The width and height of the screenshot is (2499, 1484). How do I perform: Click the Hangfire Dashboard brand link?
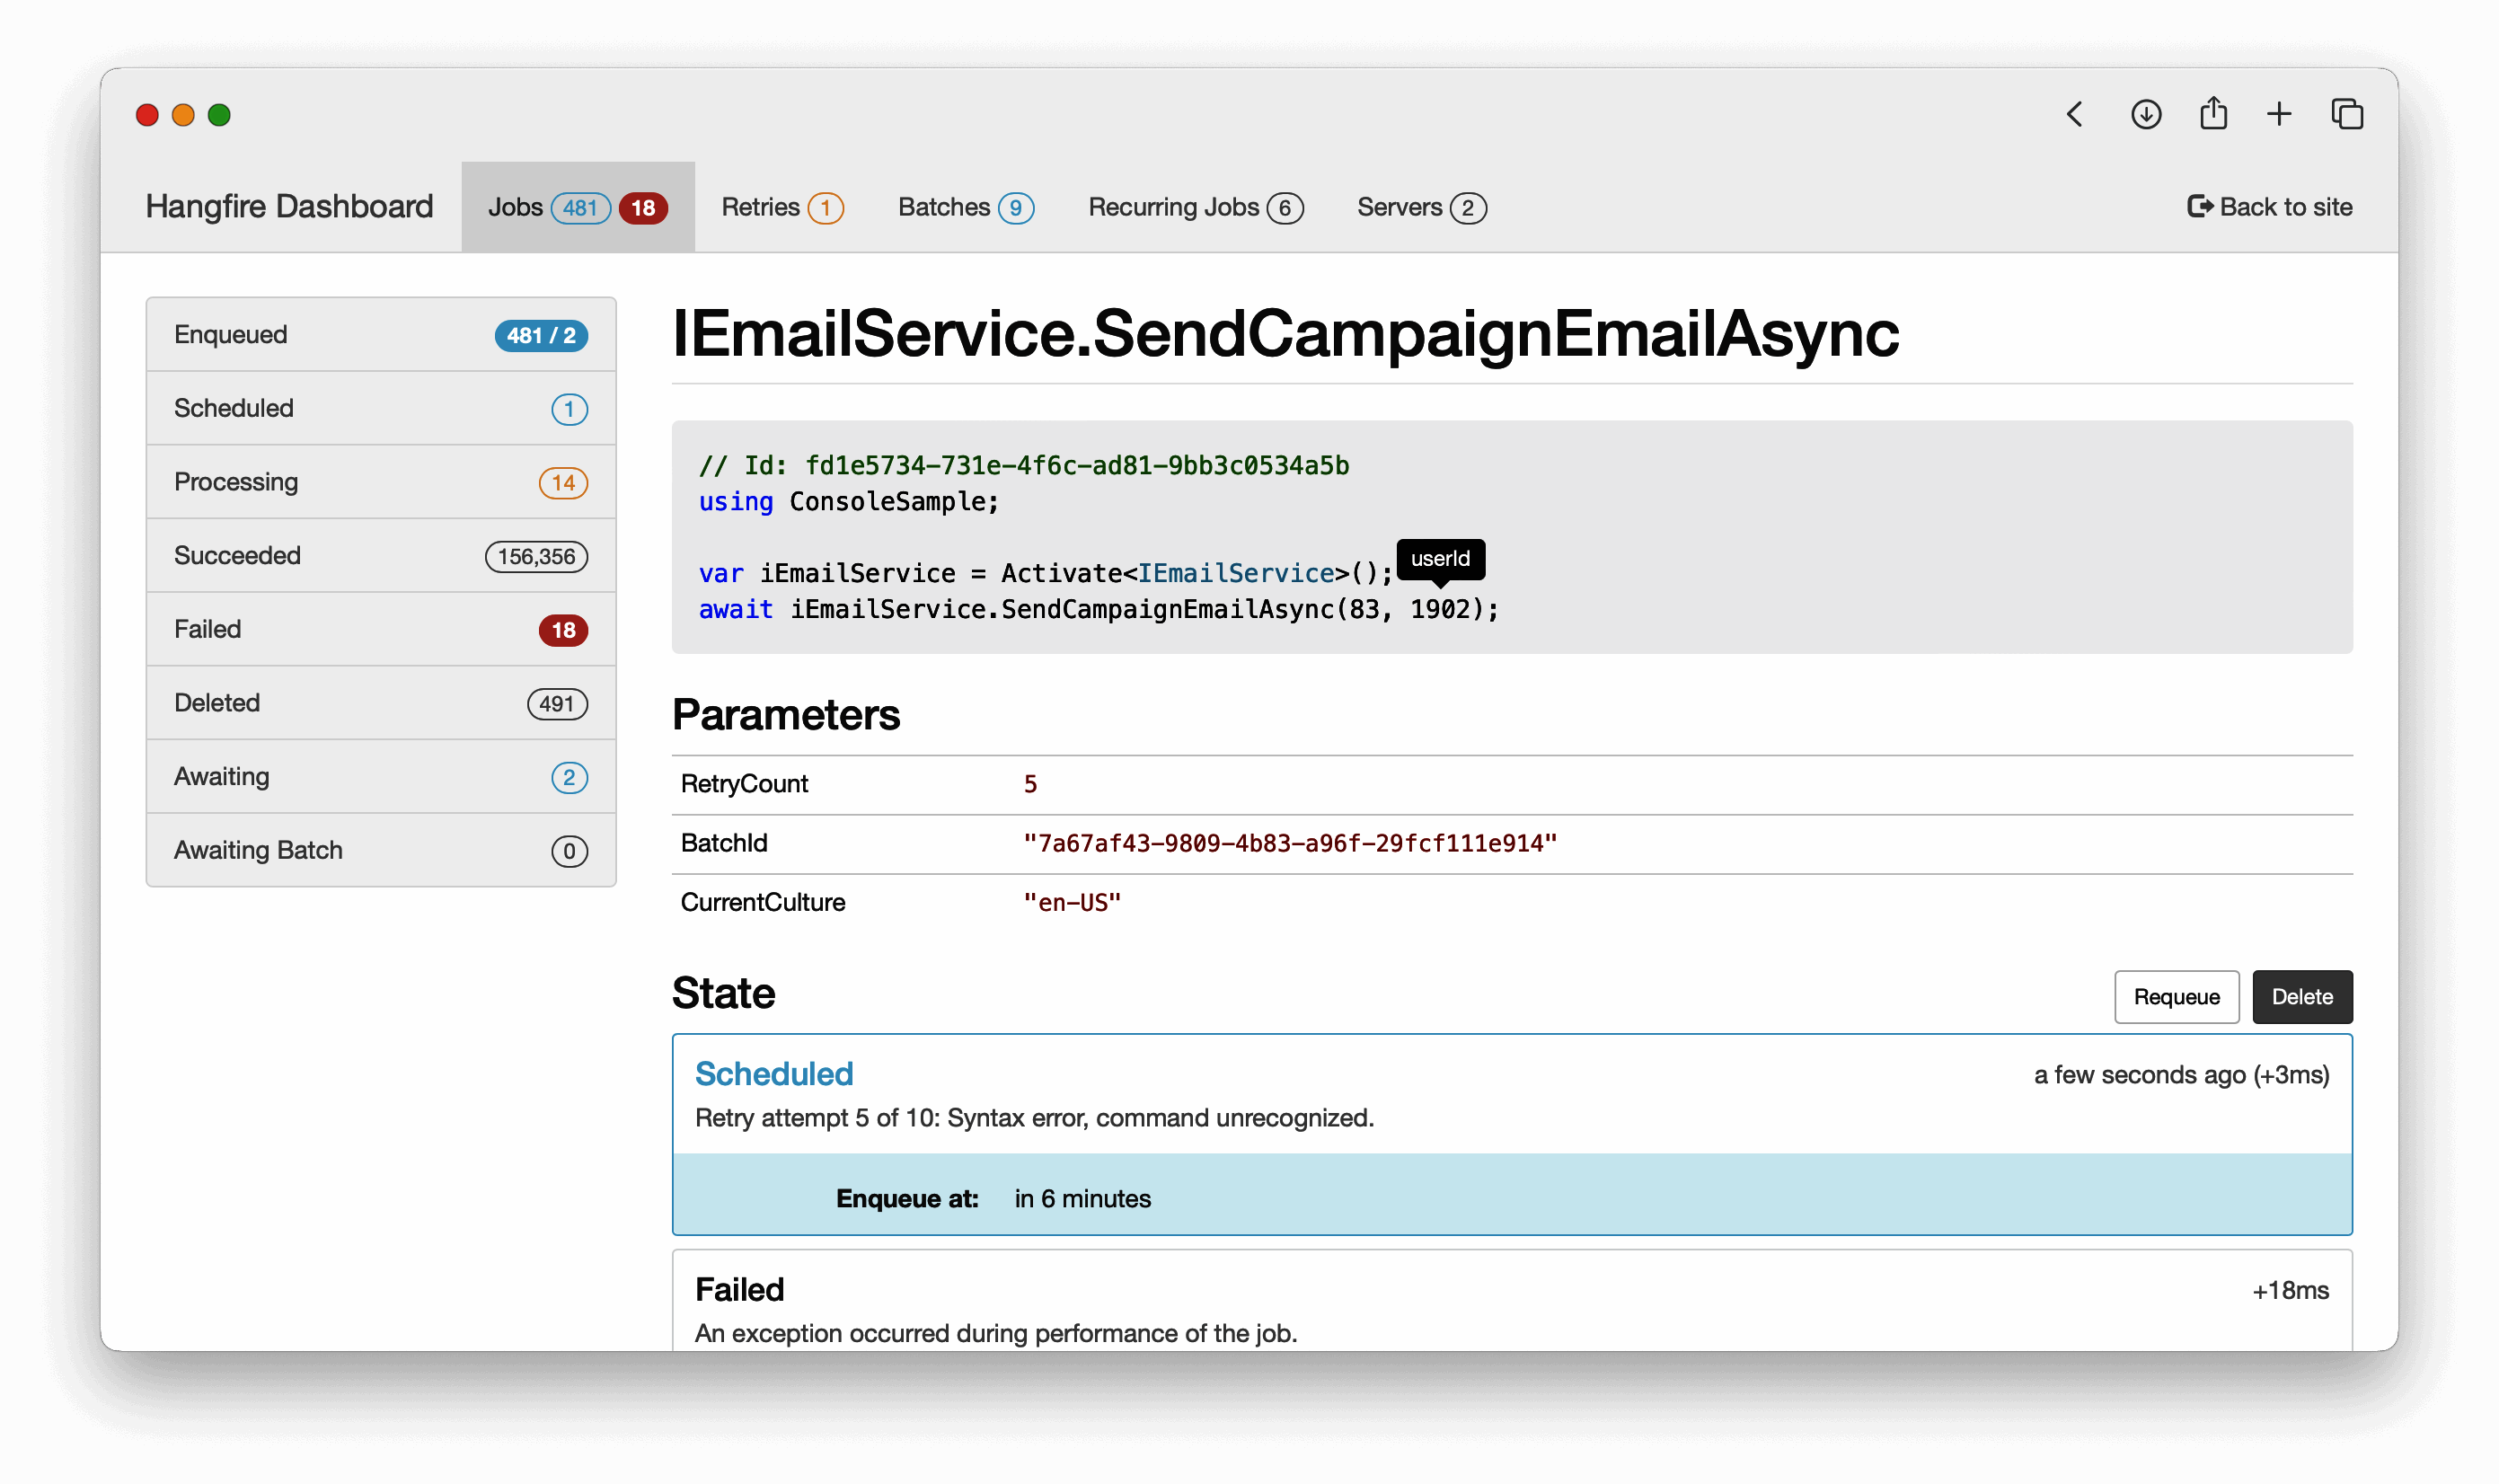tap(289, 206)
